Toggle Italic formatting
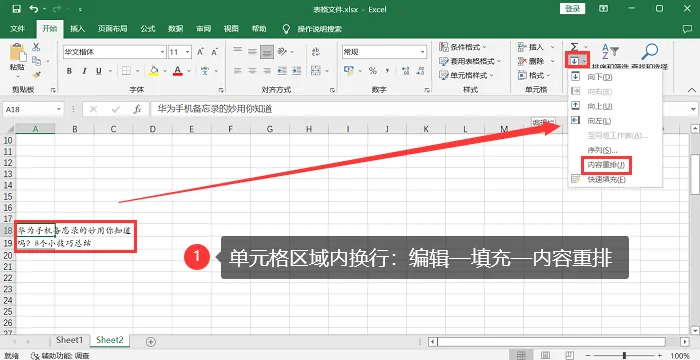 coord(84,71)
